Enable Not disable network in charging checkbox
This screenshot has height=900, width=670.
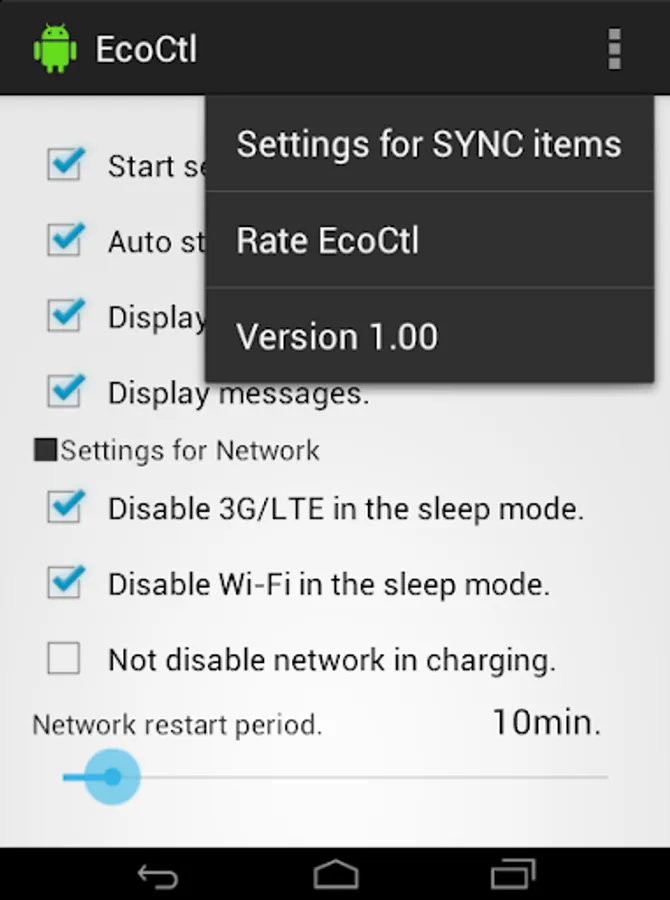click(x=64, y=658)
